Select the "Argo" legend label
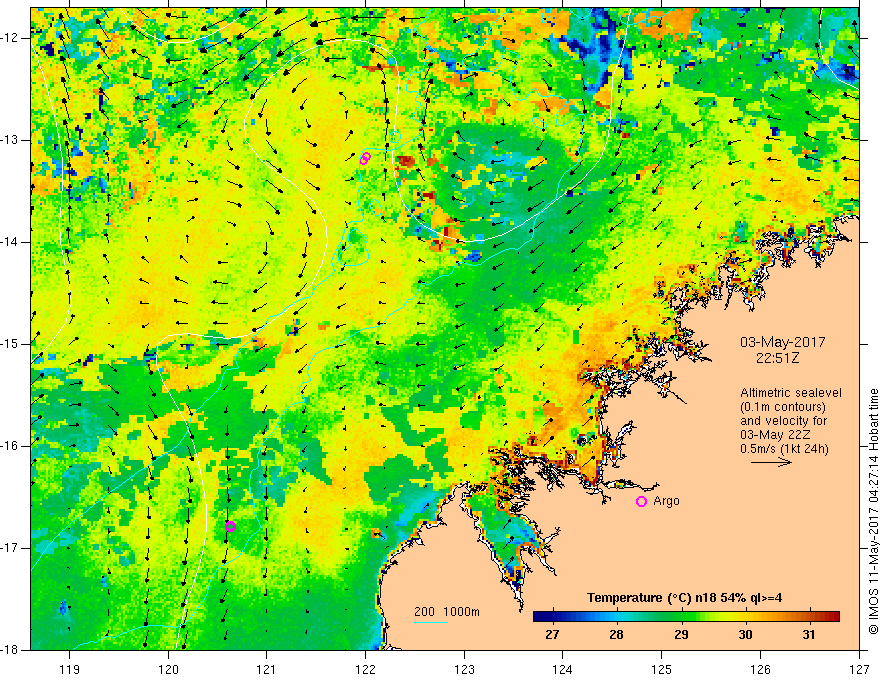Viewport: 880px width, 680px height. [666, 500]
